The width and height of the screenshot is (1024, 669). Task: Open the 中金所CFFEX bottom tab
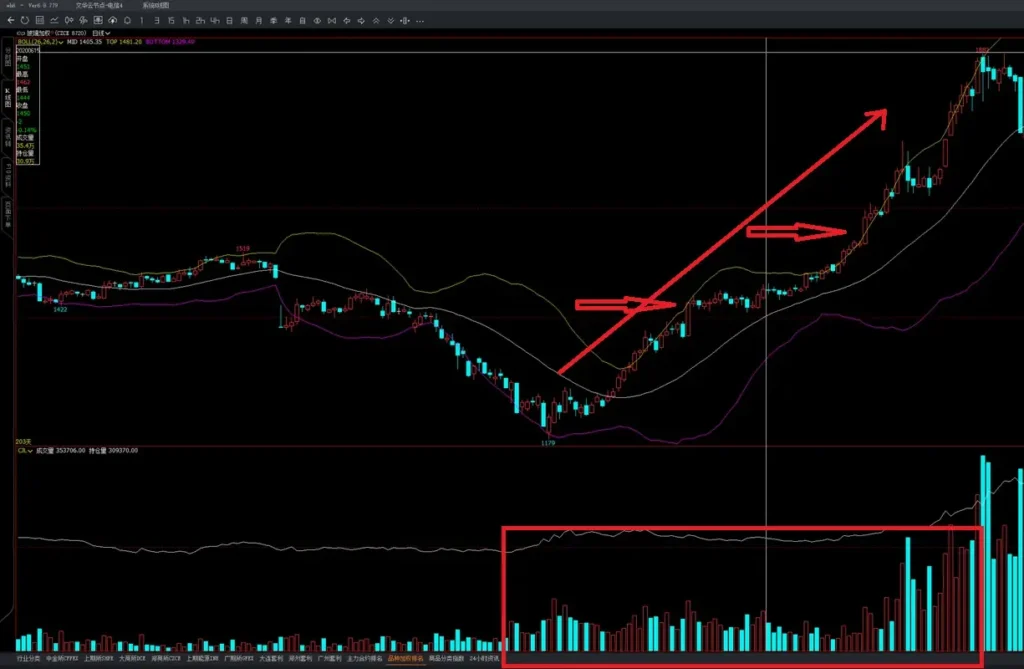click(62, 659)
